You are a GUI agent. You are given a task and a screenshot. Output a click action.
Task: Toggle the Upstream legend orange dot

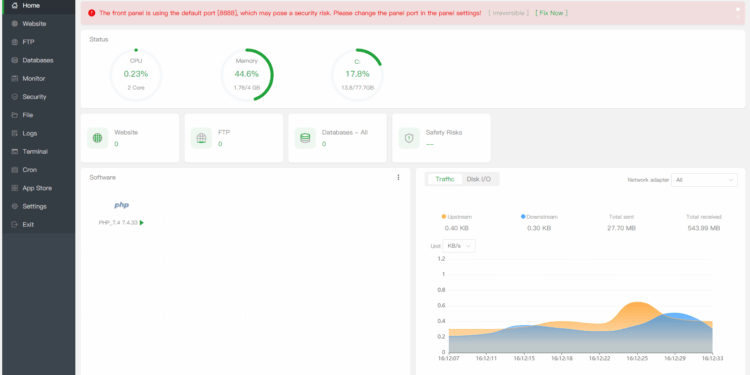click(444, 217)
